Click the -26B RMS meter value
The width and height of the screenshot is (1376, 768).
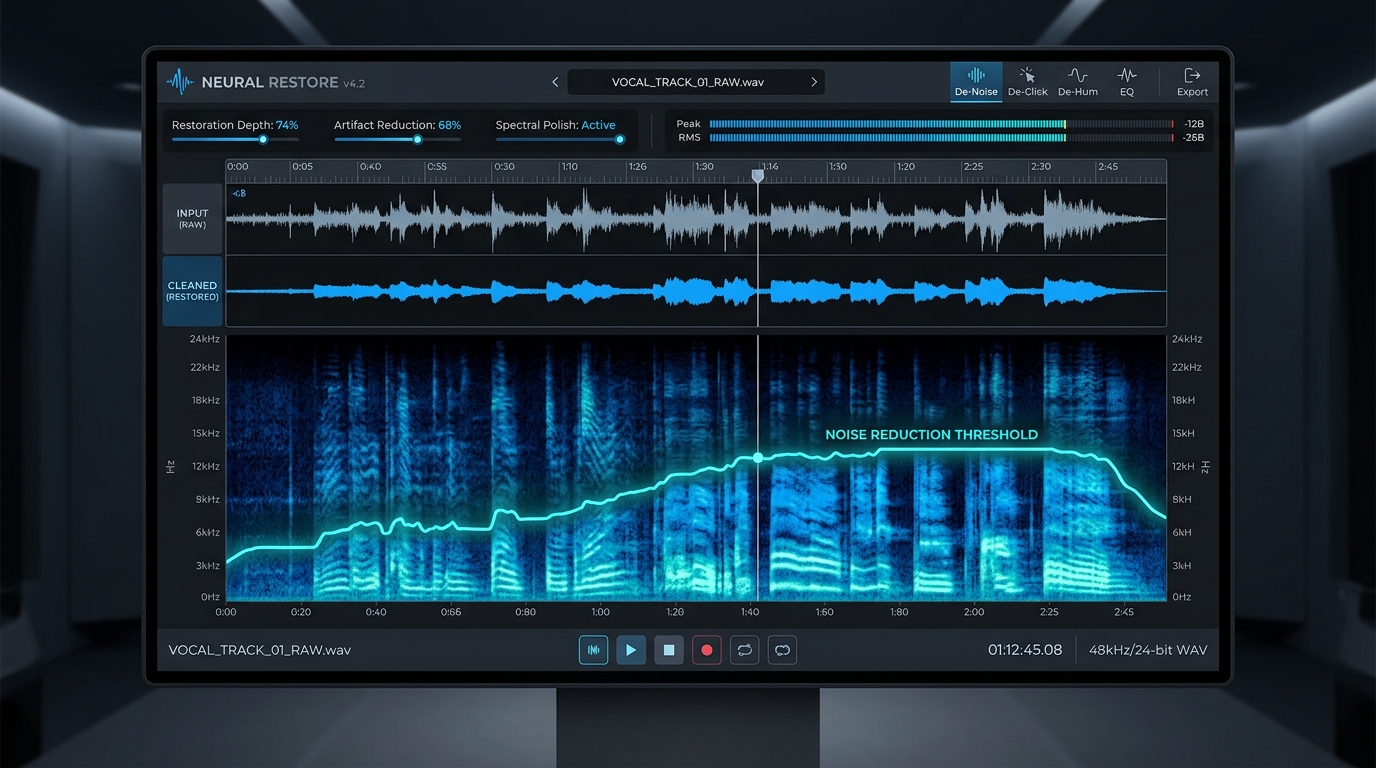coord(1193,137)
